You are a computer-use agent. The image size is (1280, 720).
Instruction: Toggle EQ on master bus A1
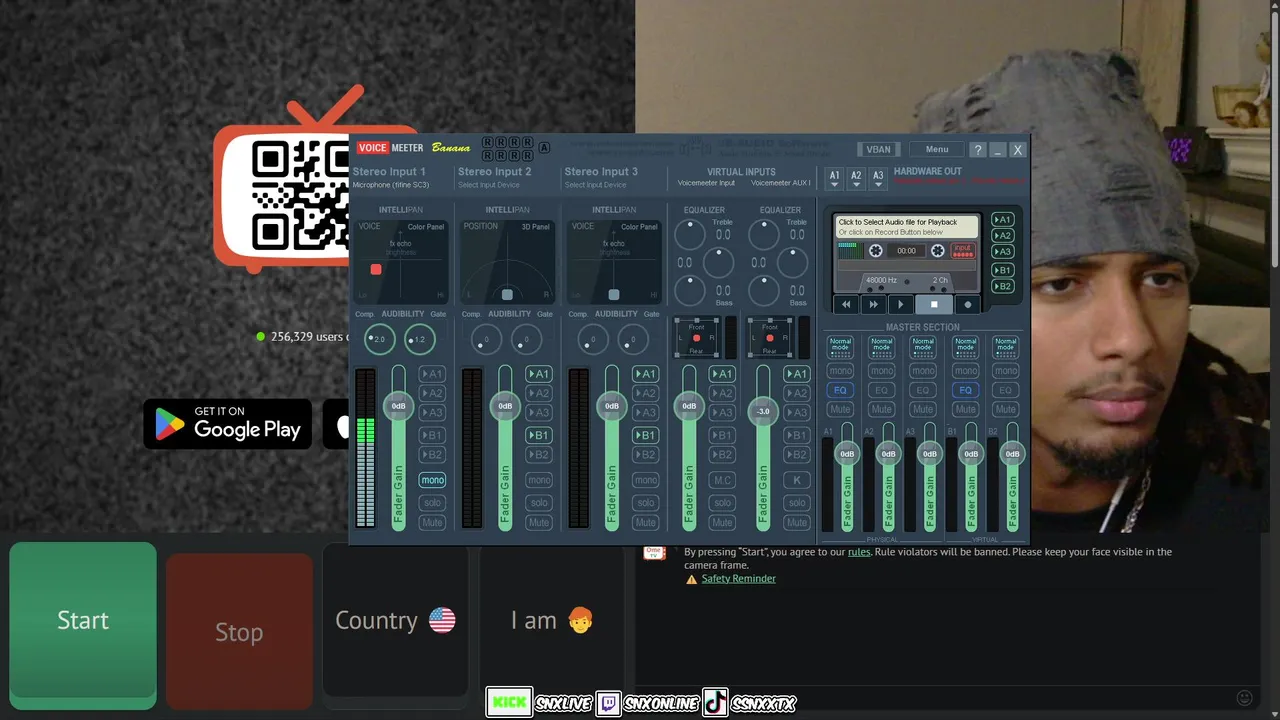[840, 390]
